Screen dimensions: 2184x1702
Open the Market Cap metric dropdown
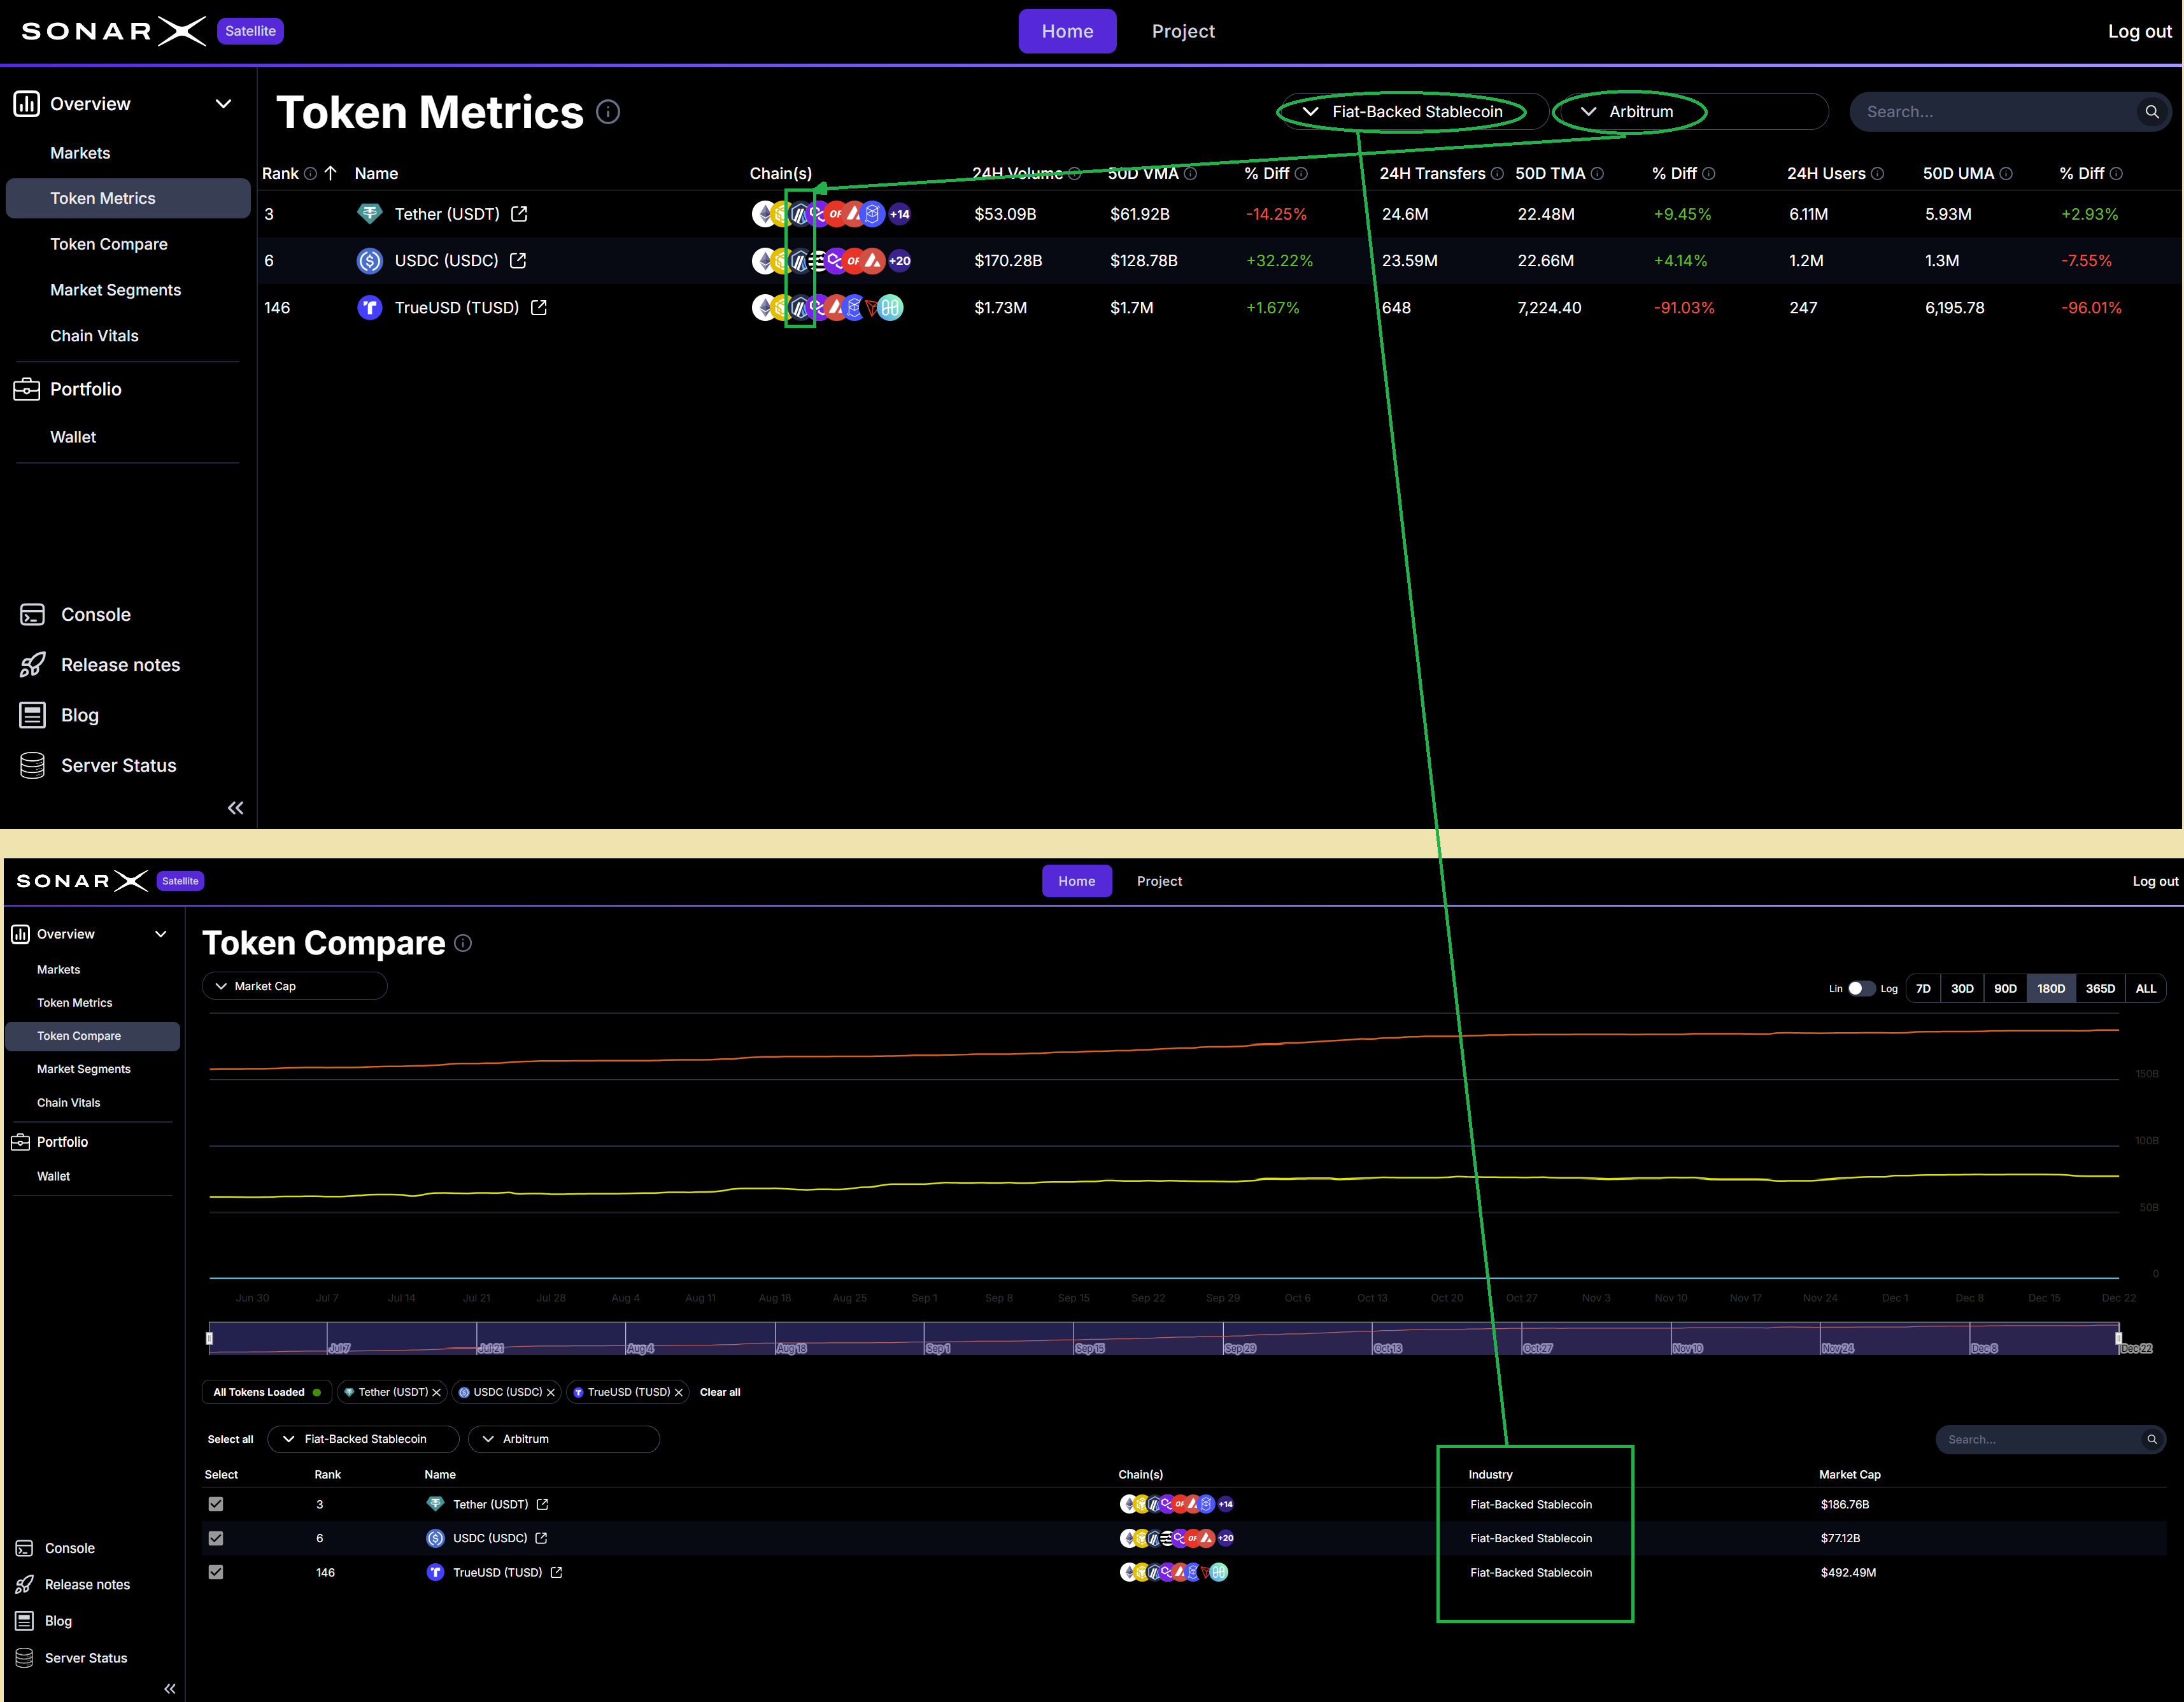point(294,986)
